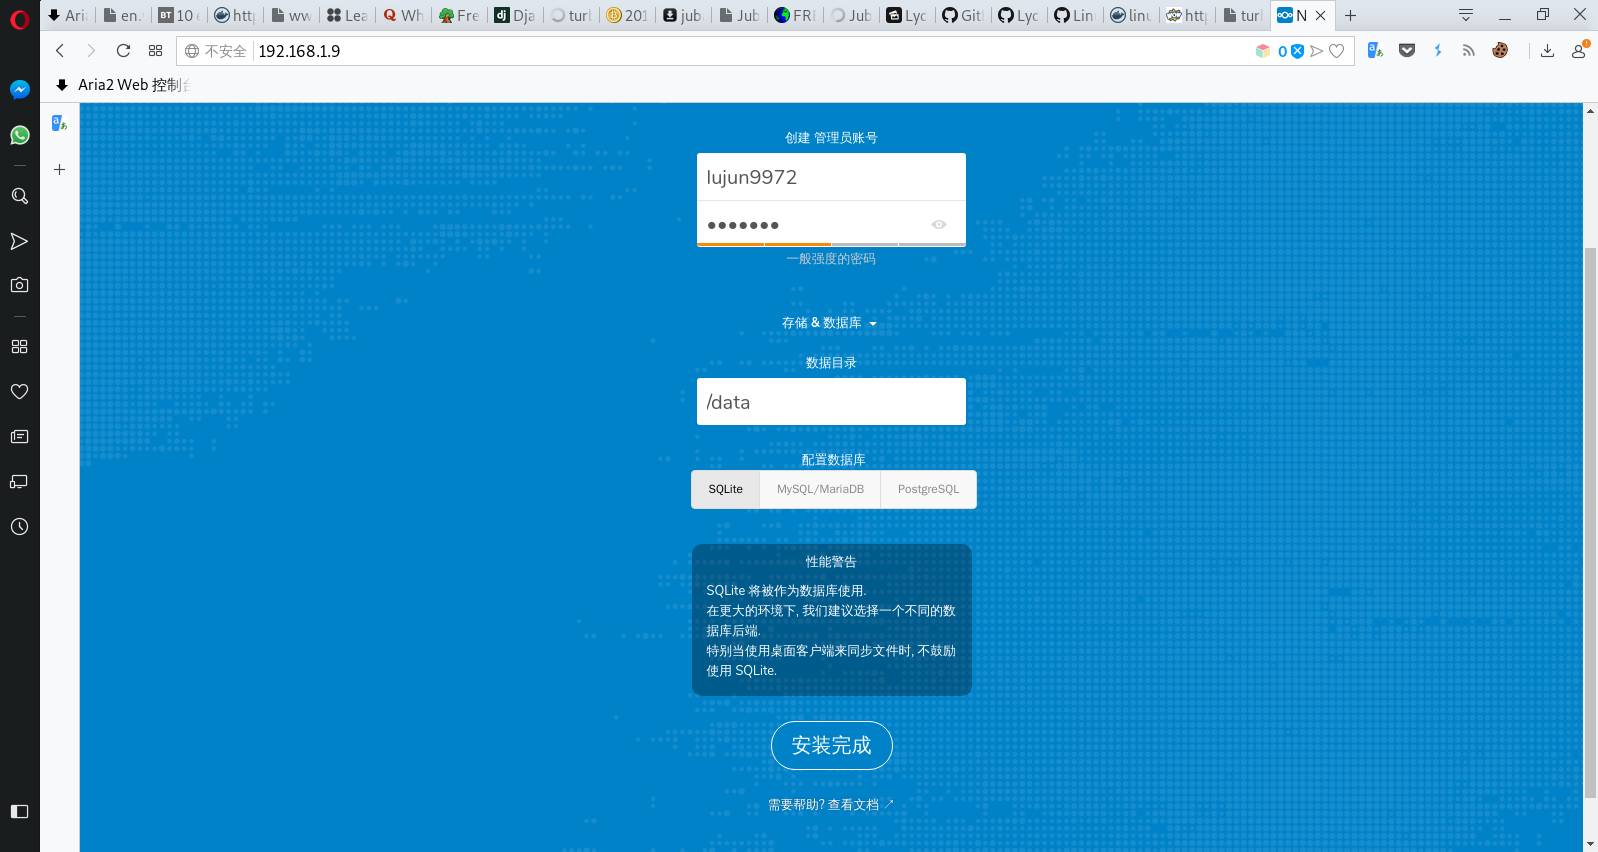Open Speed Dial grid in sidebar

[x=20, y=346]
